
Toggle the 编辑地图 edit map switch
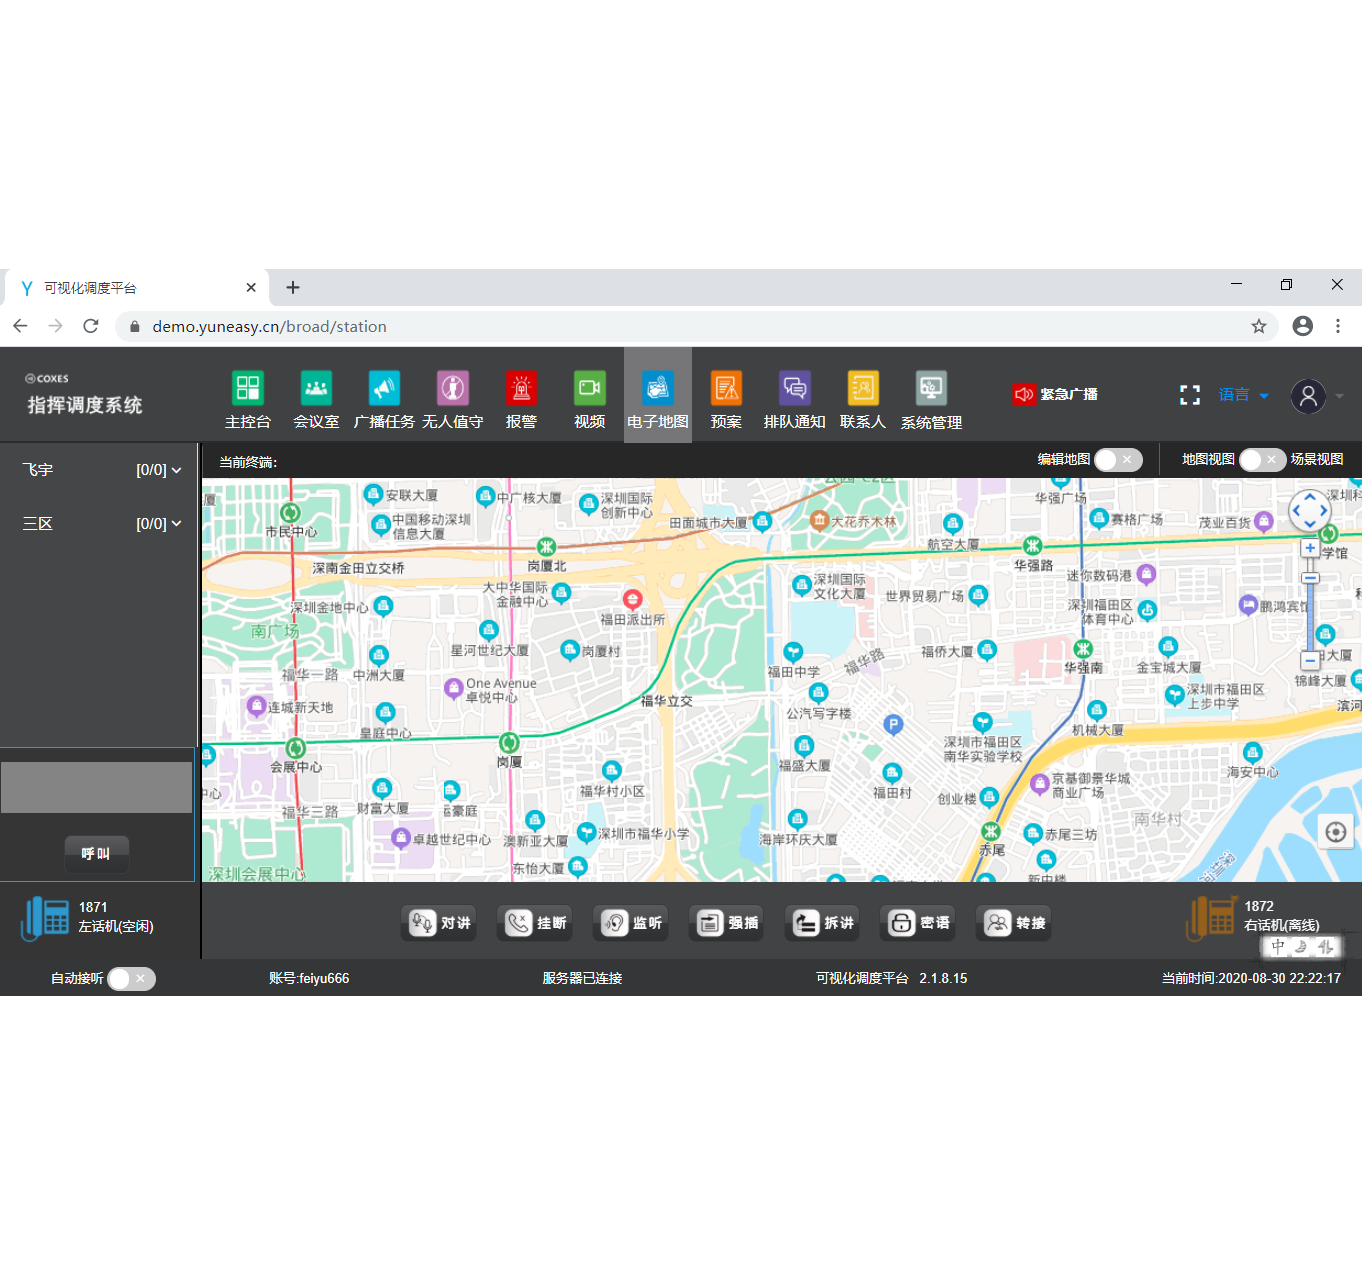pyautogui.click(x=1118, y=459)
